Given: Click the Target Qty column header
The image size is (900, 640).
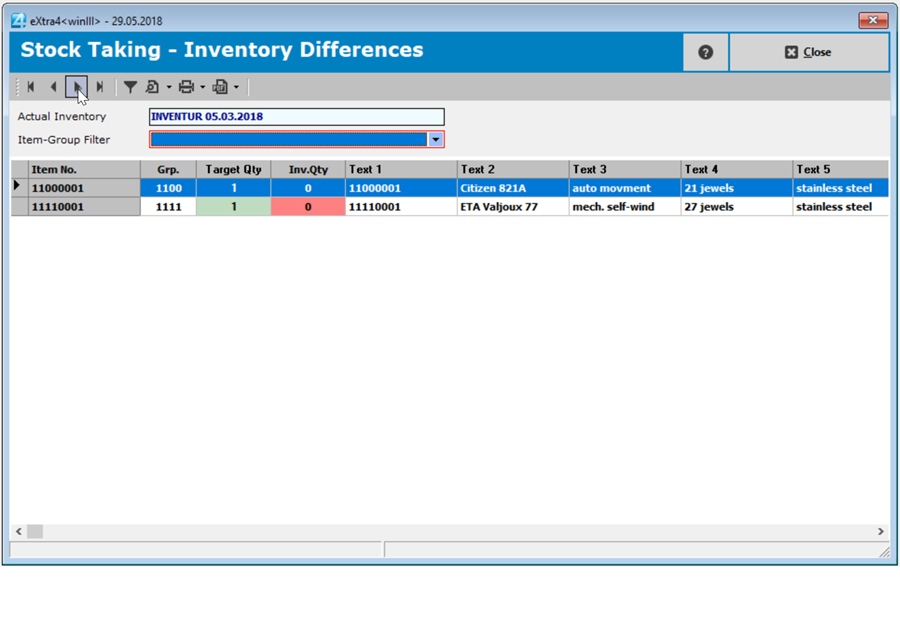Looking at the screenshot, I should [233, 169].
